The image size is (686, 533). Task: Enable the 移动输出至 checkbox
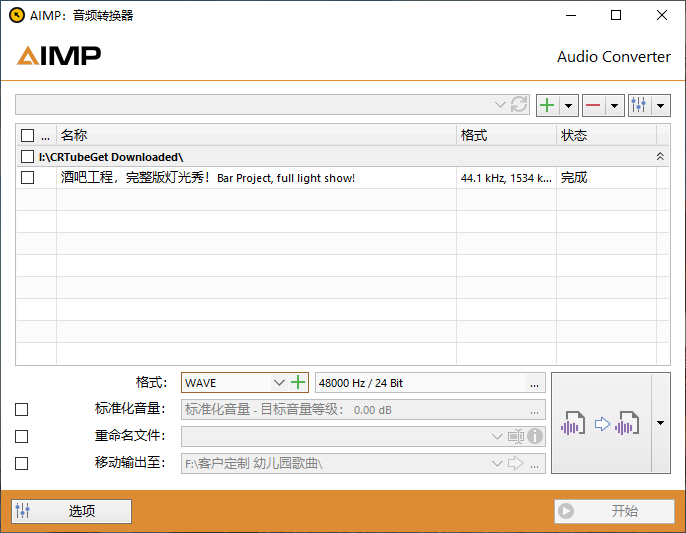tap(21, 463)
